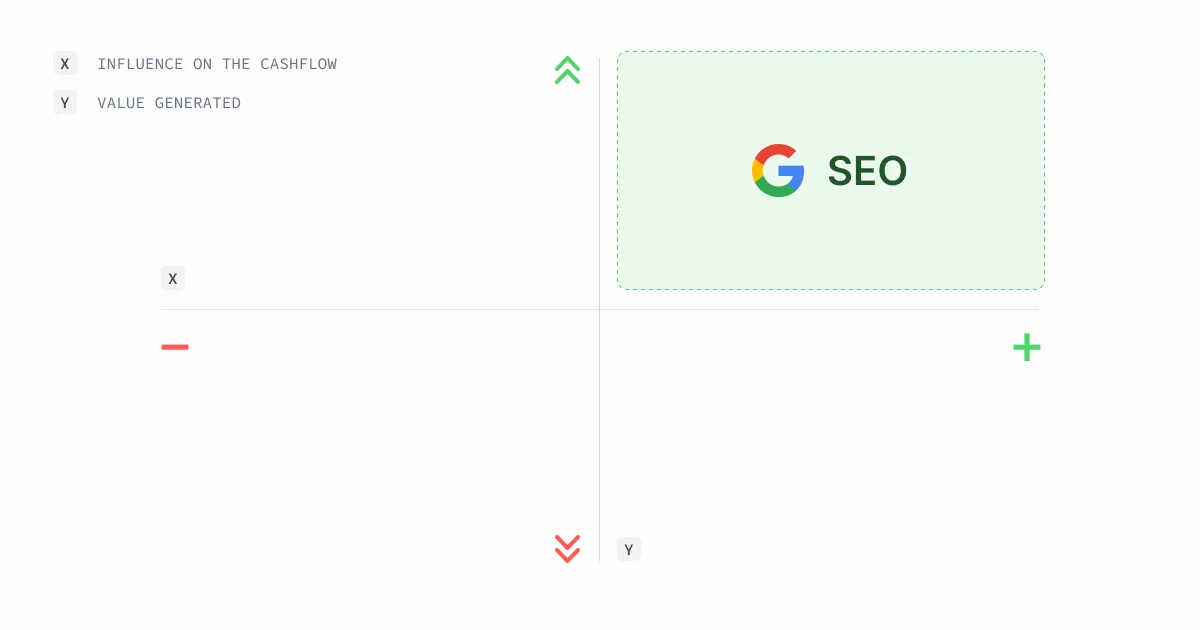Click the empty low-value, positive-cashflow quadrant
The image size is (1200, 630).
pyautogui.click(x=820, y=440)
